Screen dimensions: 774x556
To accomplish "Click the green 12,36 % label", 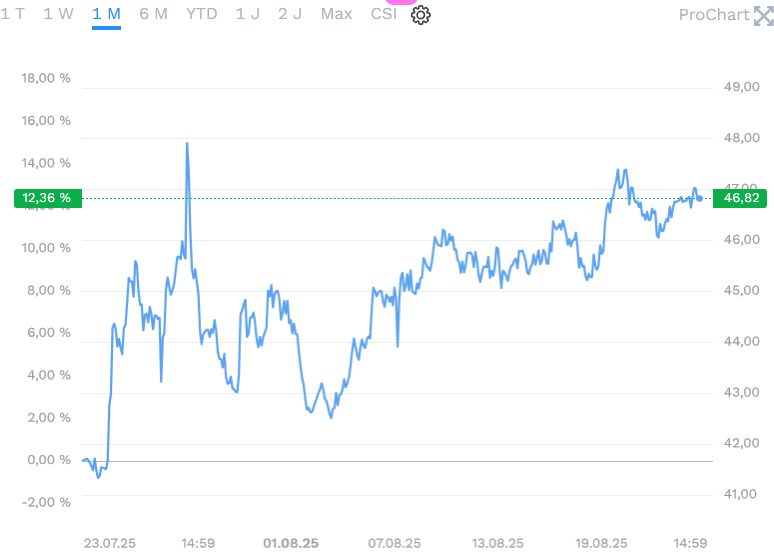I will [x=47, y=198].
